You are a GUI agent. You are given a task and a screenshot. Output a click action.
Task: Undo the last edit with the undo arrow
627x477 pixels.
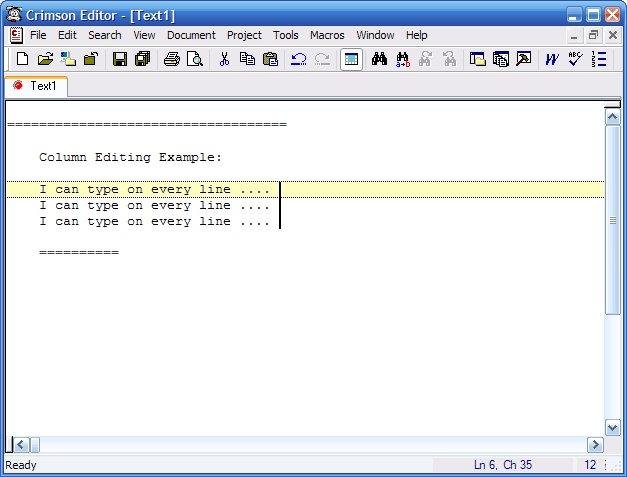click(x=298, y=59)
